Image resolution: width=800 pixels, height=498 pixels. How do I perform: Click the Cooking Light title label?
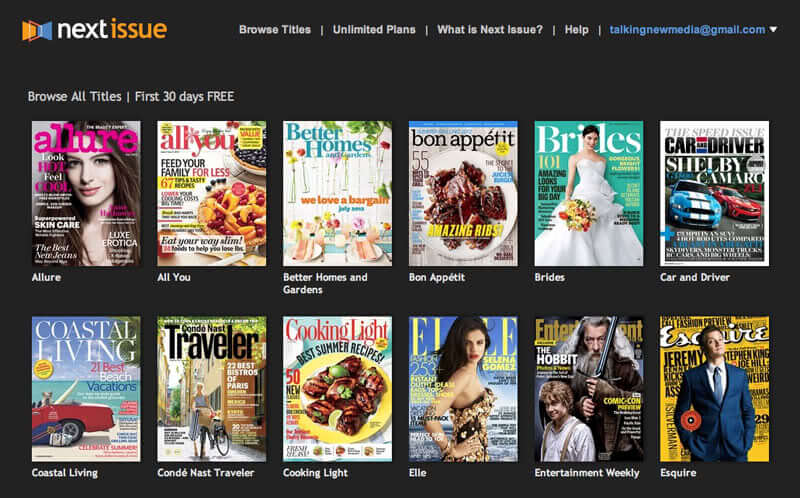click(x=316, y=473)
